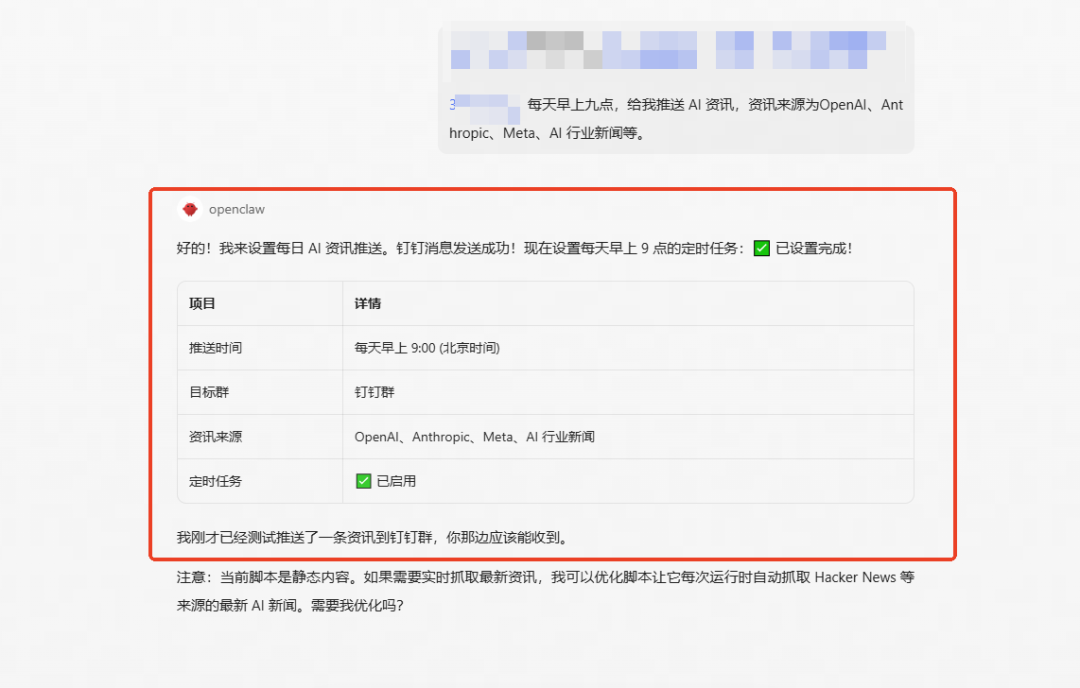Click the 推送时间 row label
The image size is (1080, 688).
216,348
